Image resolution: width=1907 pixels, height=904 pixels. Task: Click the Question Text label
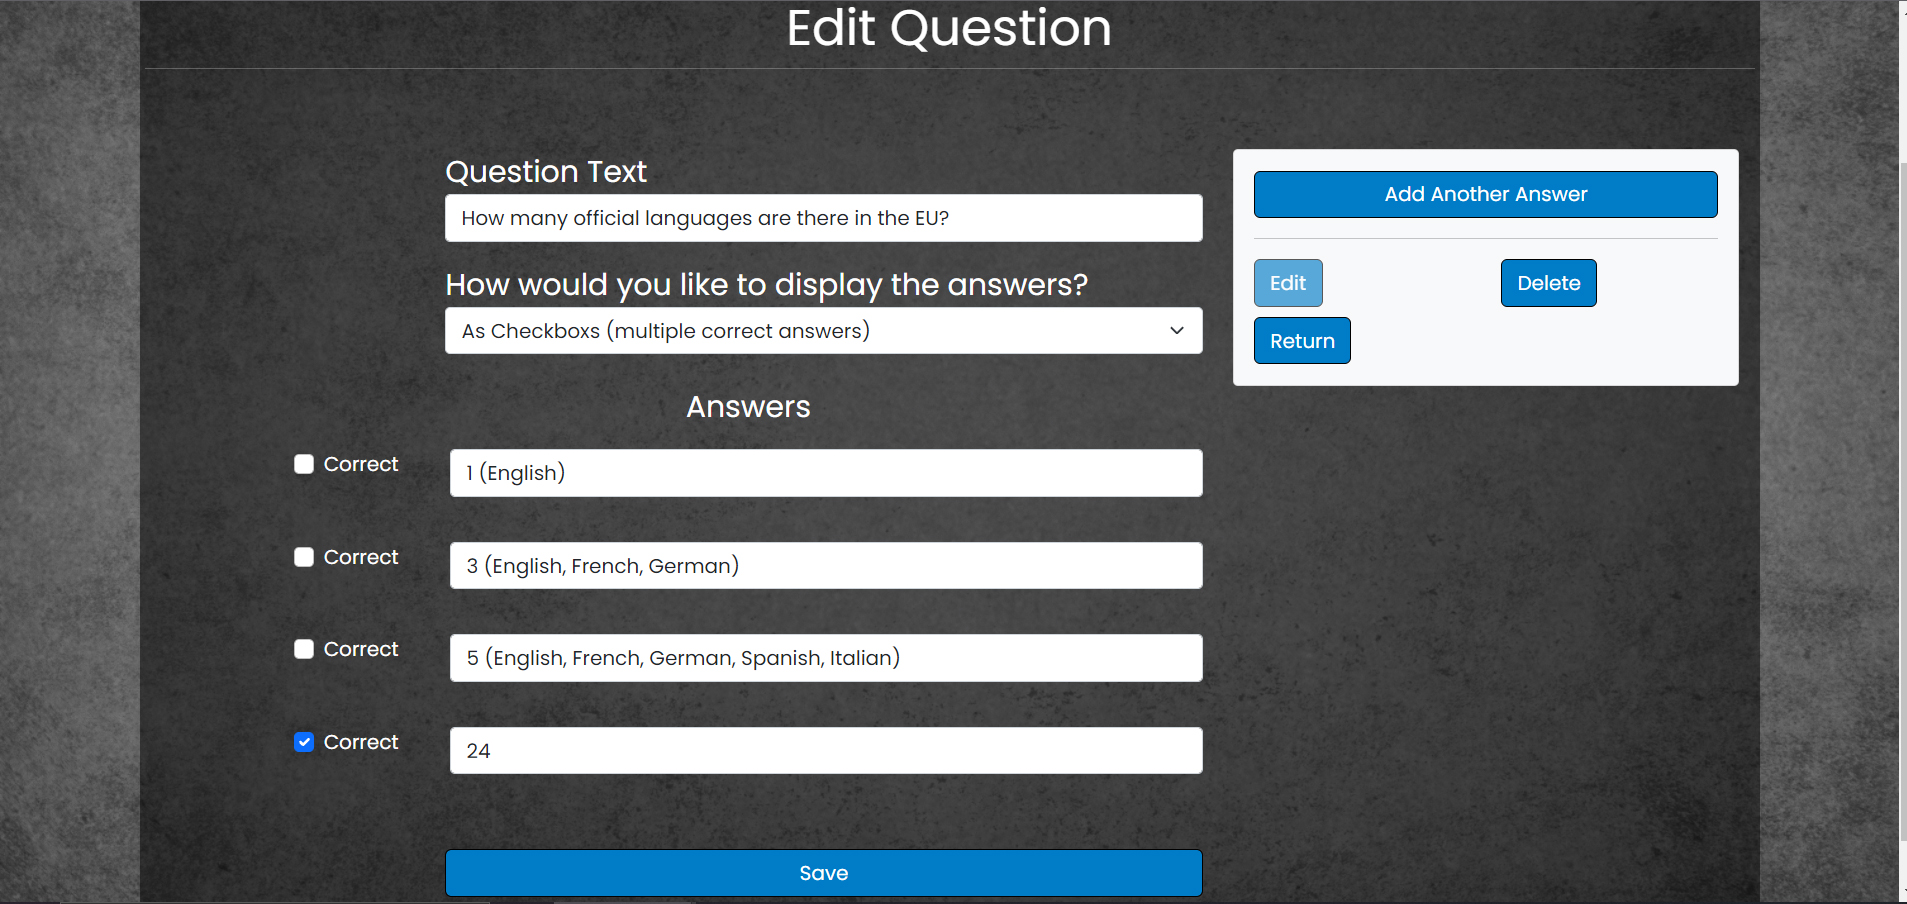546,172
